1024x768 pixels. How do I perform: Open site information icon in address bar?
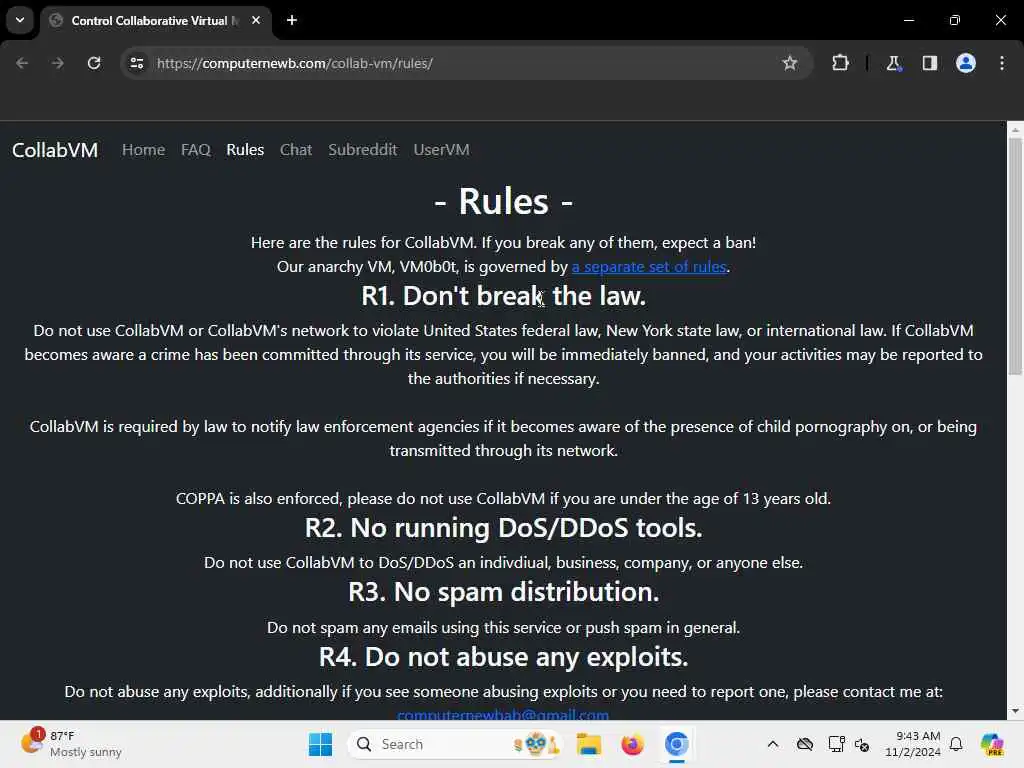point(136,63)
